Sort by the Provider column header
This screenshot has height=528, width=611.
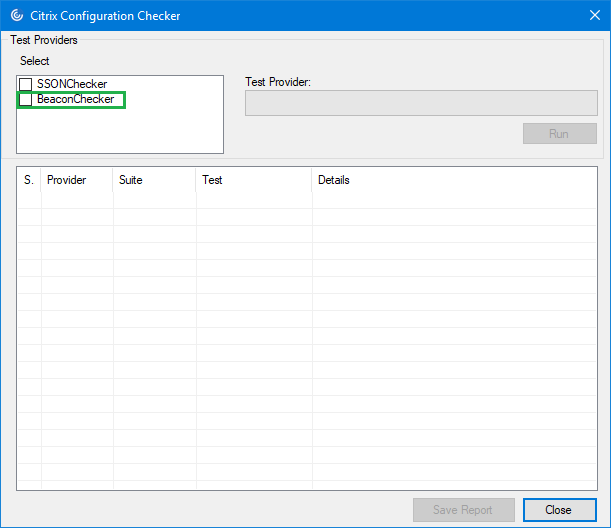[77, 180]
